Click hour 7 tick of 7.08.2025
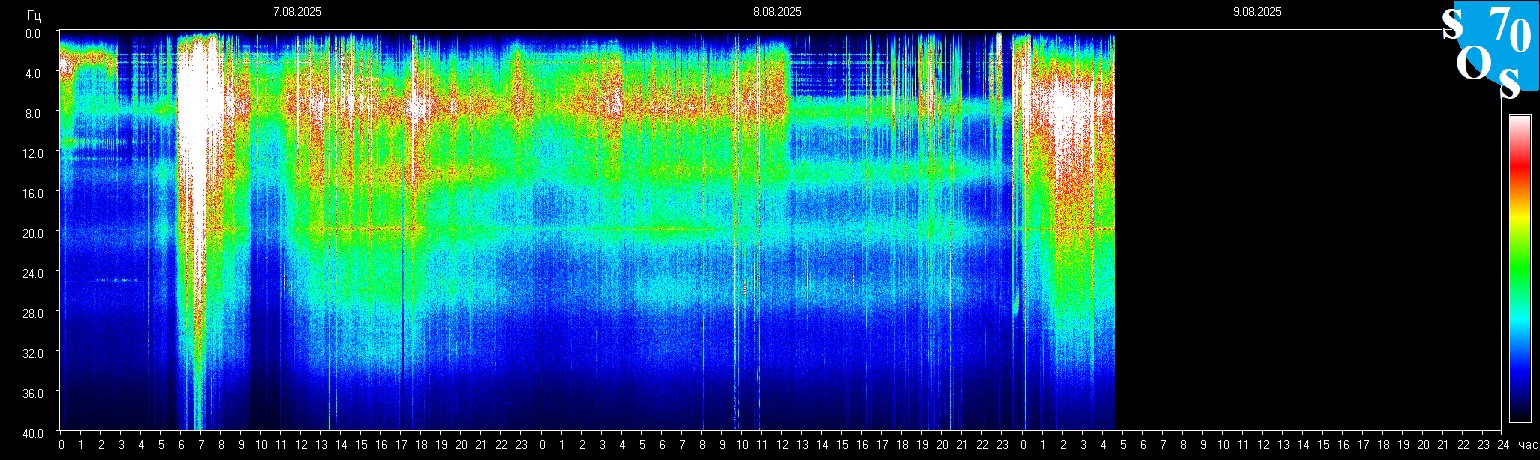1540x460 pixels. pyautogui.click(x=201, y=444)
